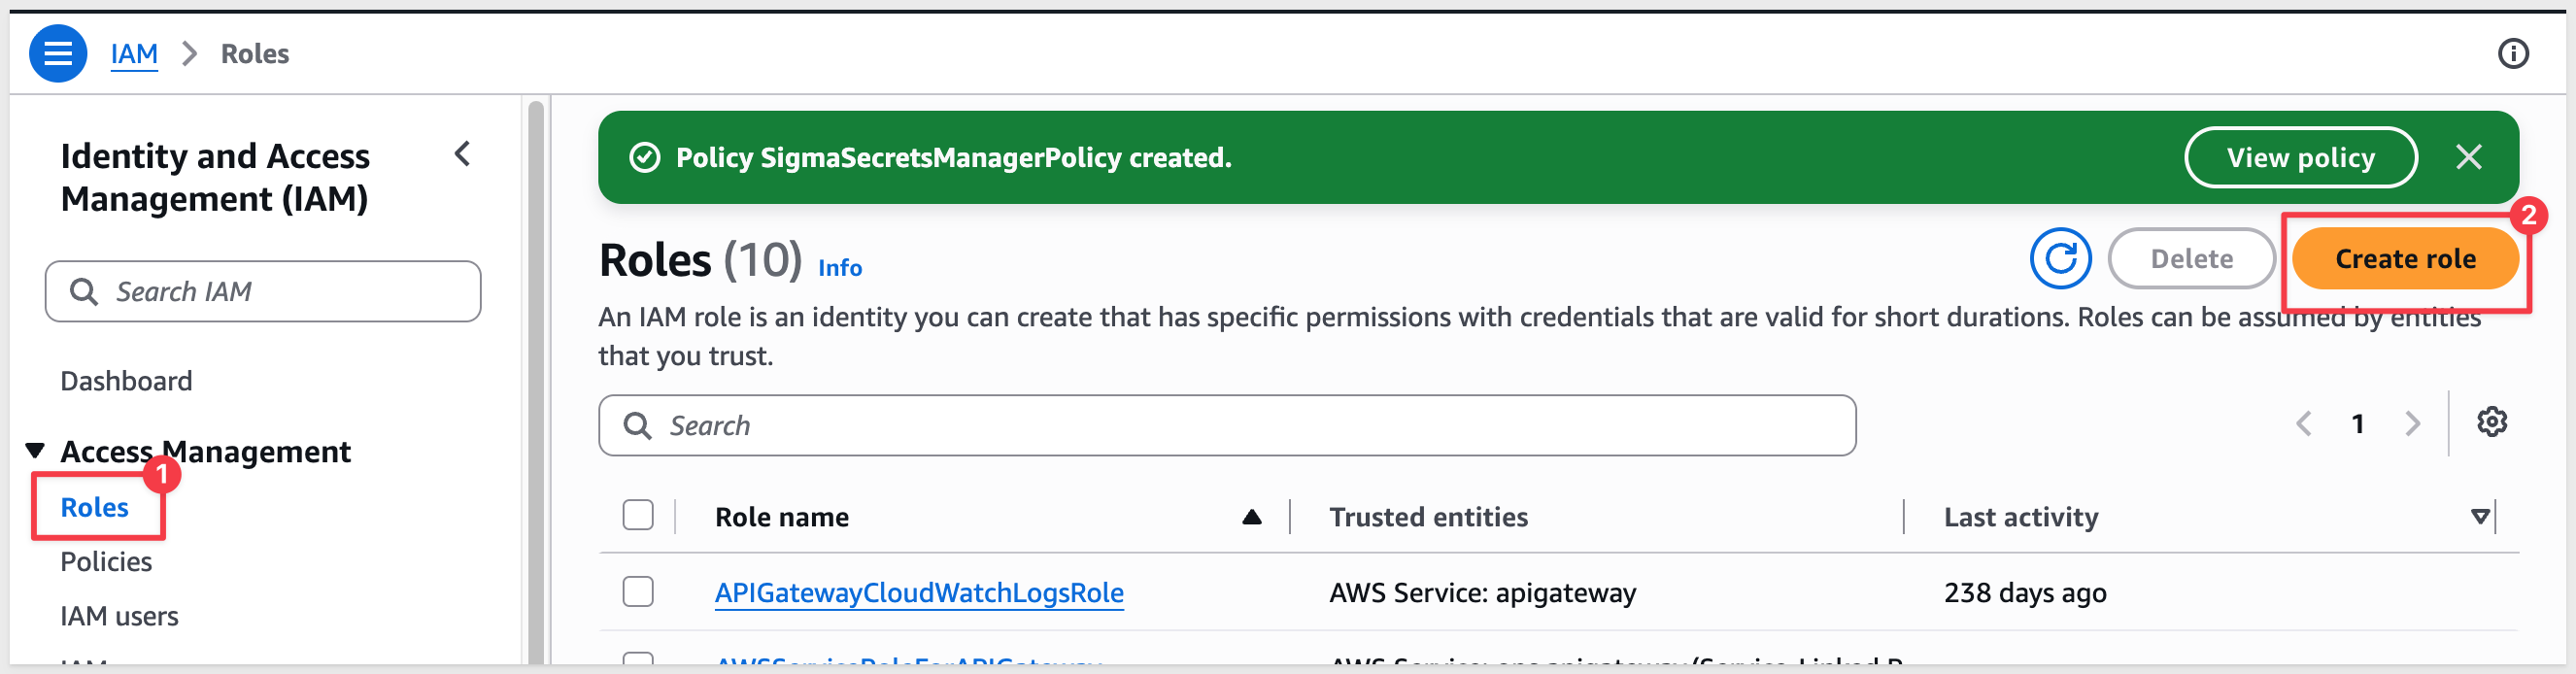Check the APIGatewayCloudWatchLogsRole row checkbox
Screen dimensions: 2576x674
[x=638, y=592]
